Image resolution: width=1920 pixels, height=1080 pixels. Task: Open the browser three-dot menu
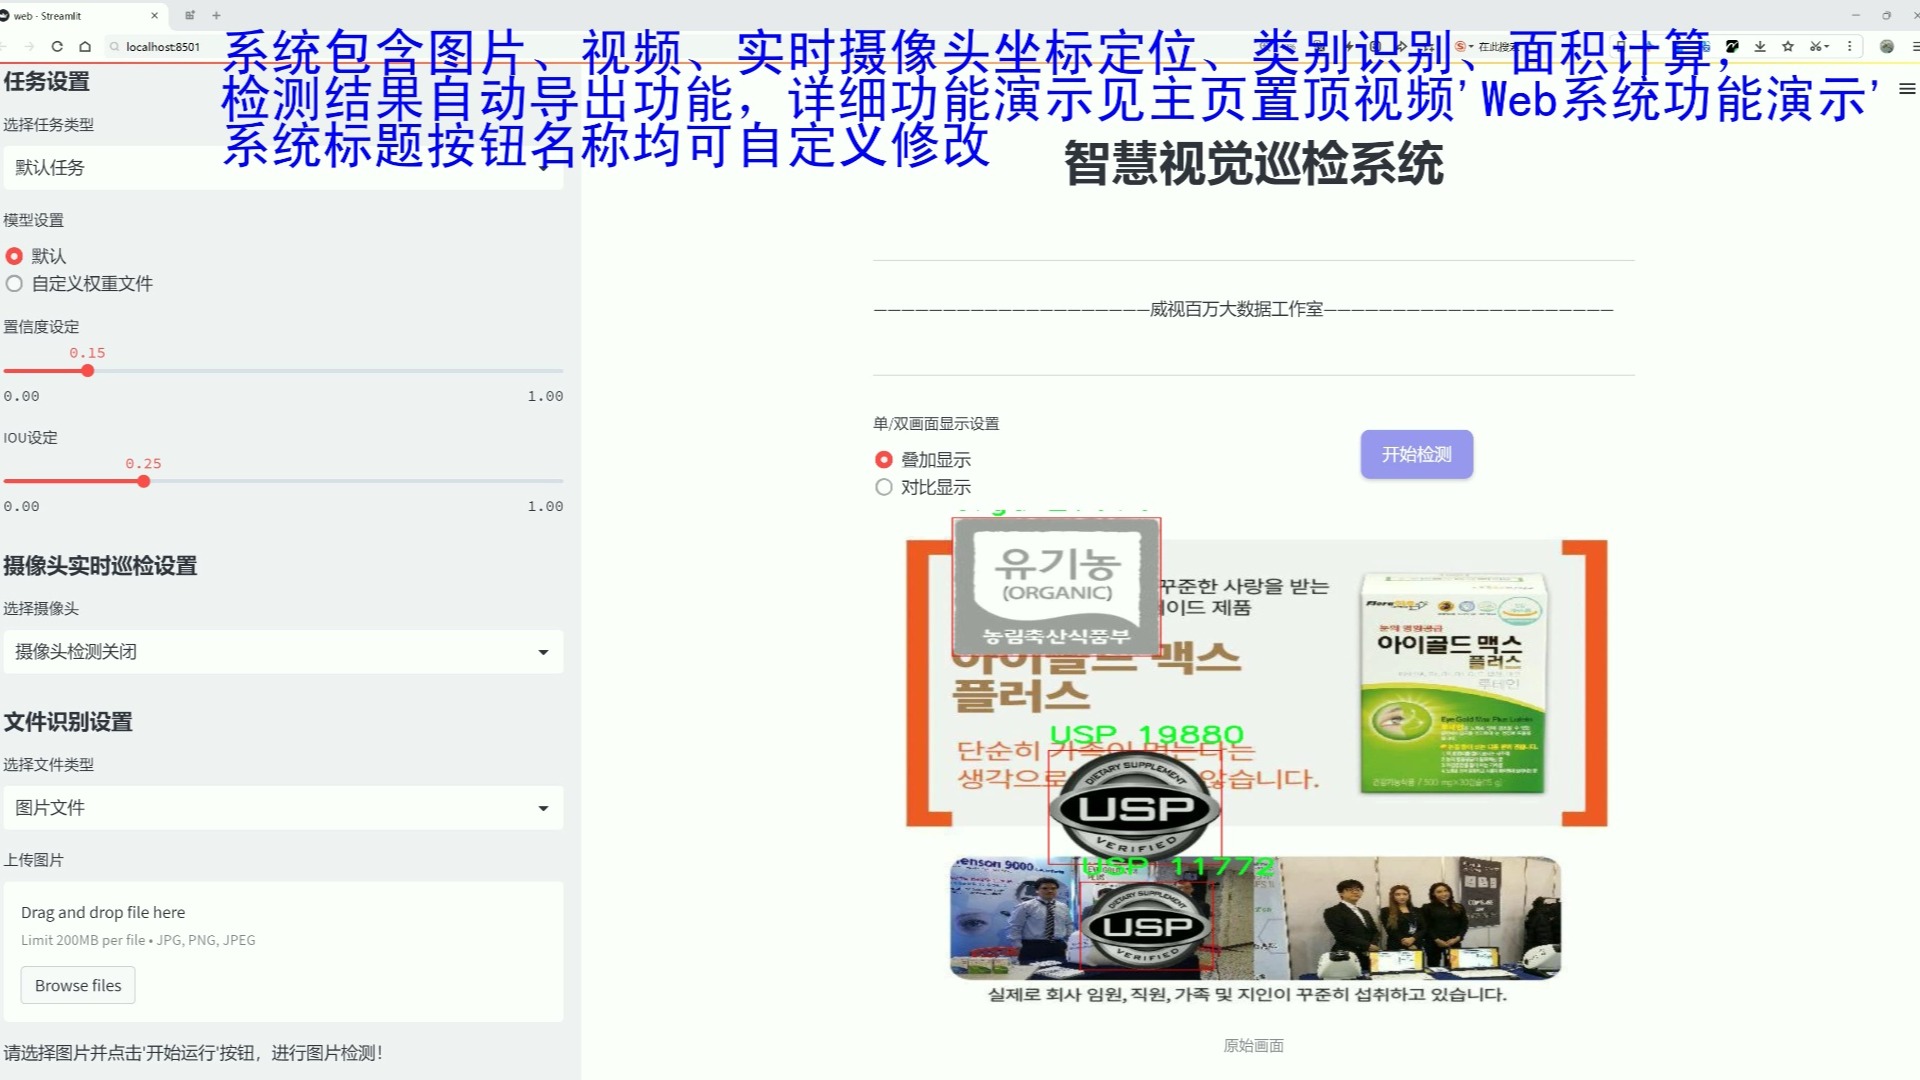point(1850,46)
